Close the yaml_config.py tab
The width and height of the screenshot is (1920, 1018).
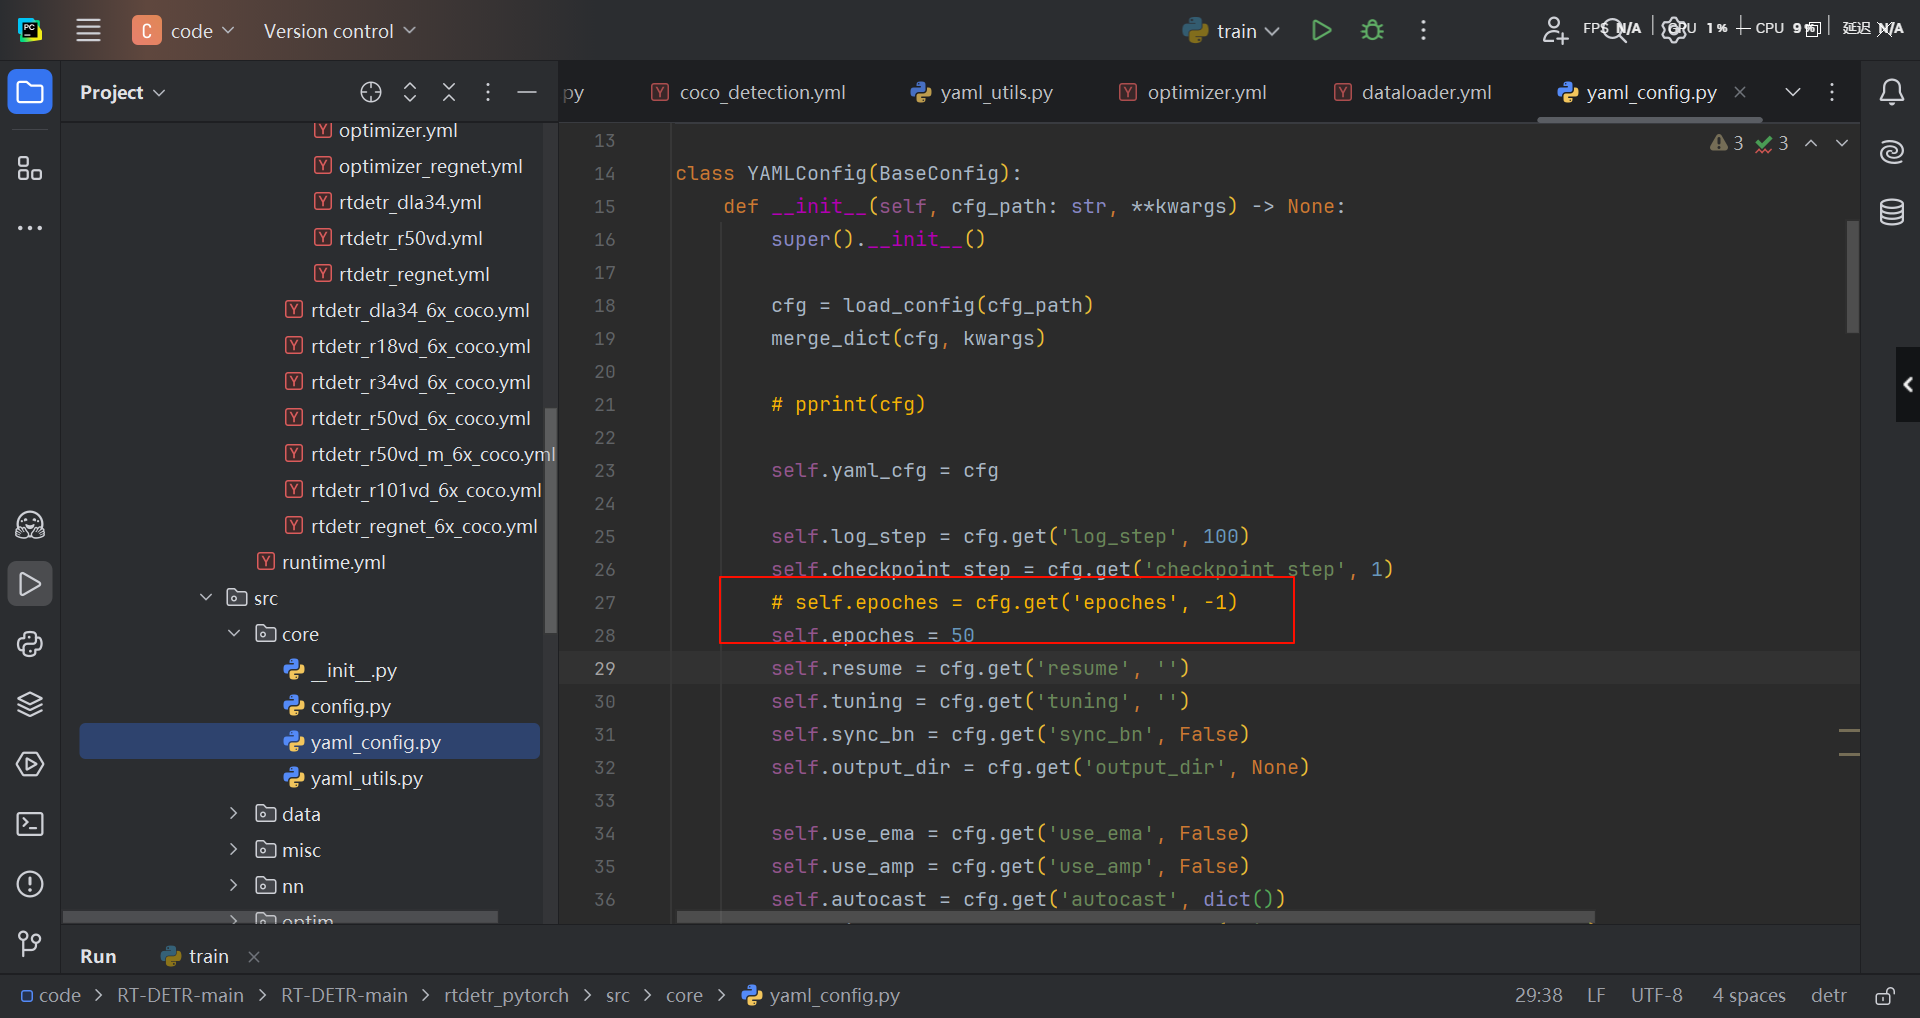click(1740, 92)
